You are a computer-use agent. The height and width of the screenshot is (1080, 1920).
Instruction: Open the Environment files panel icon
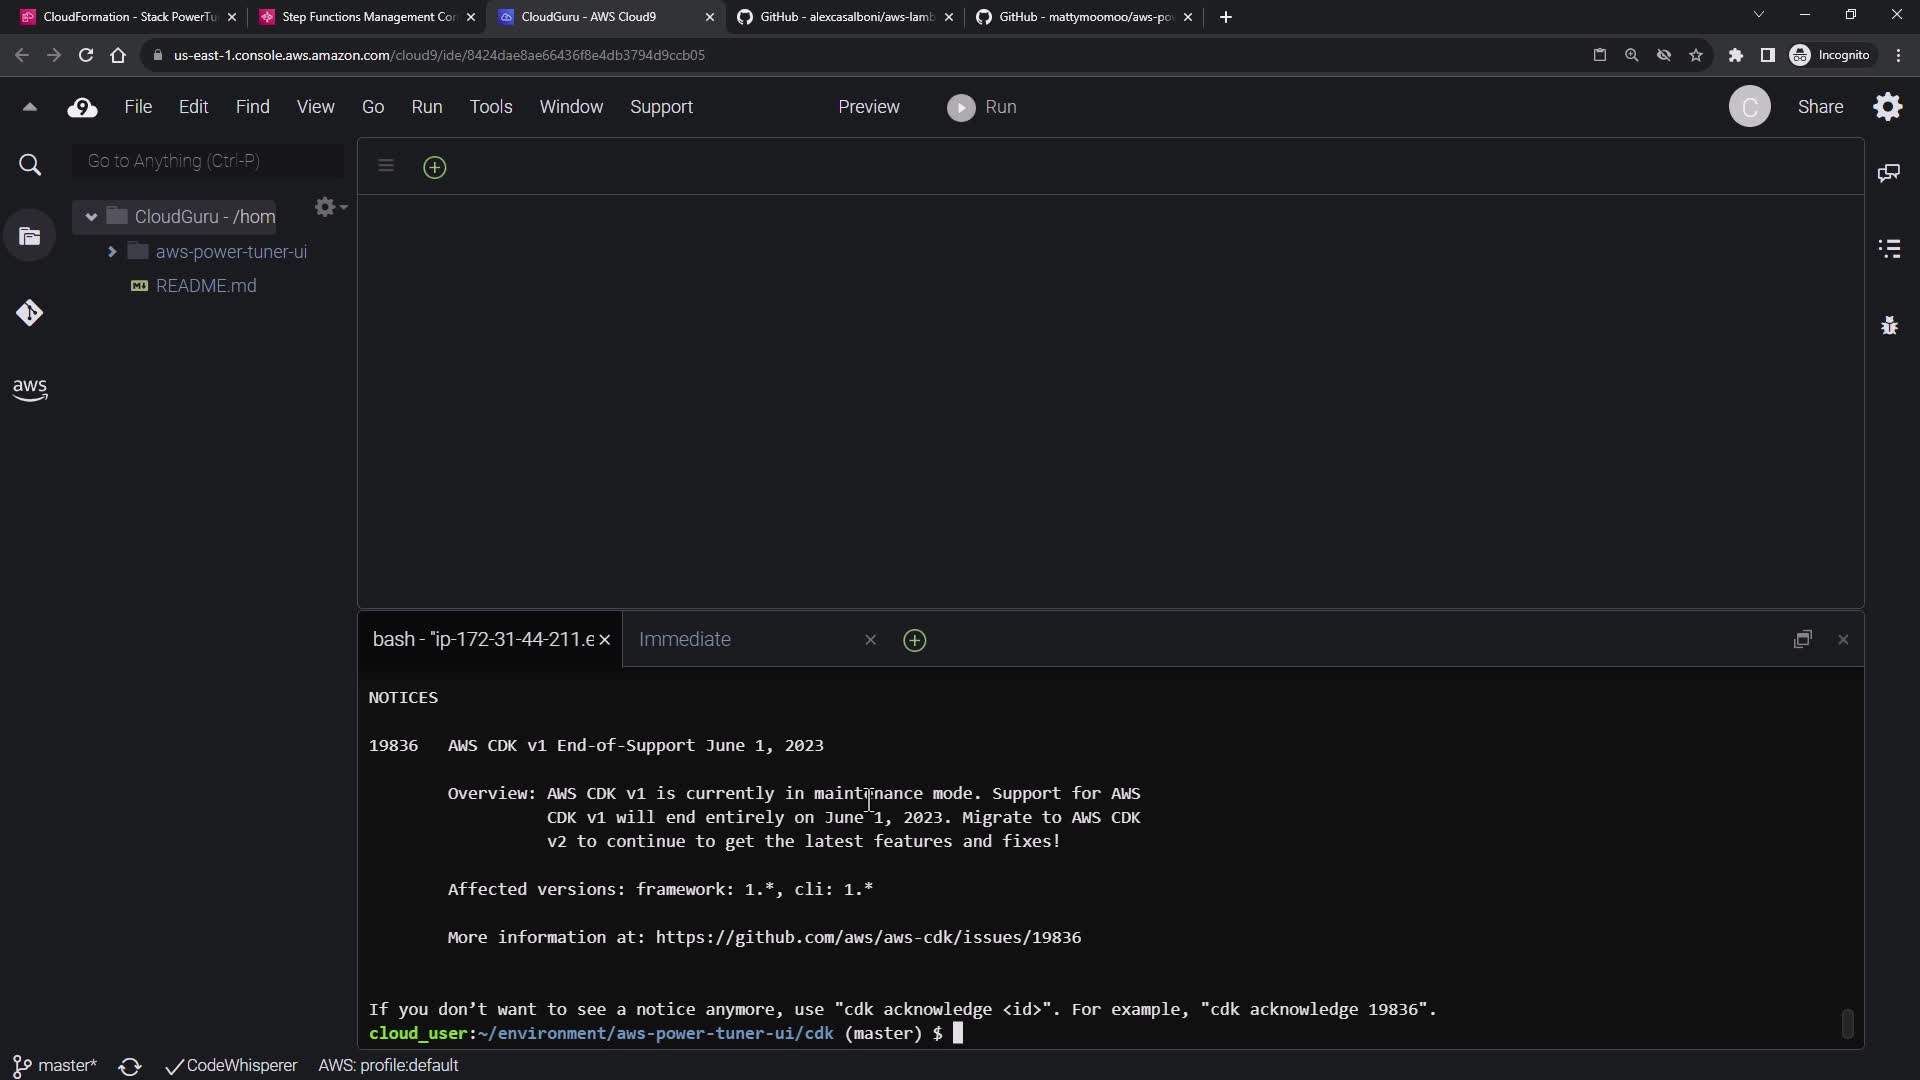(x=29, y=237)
